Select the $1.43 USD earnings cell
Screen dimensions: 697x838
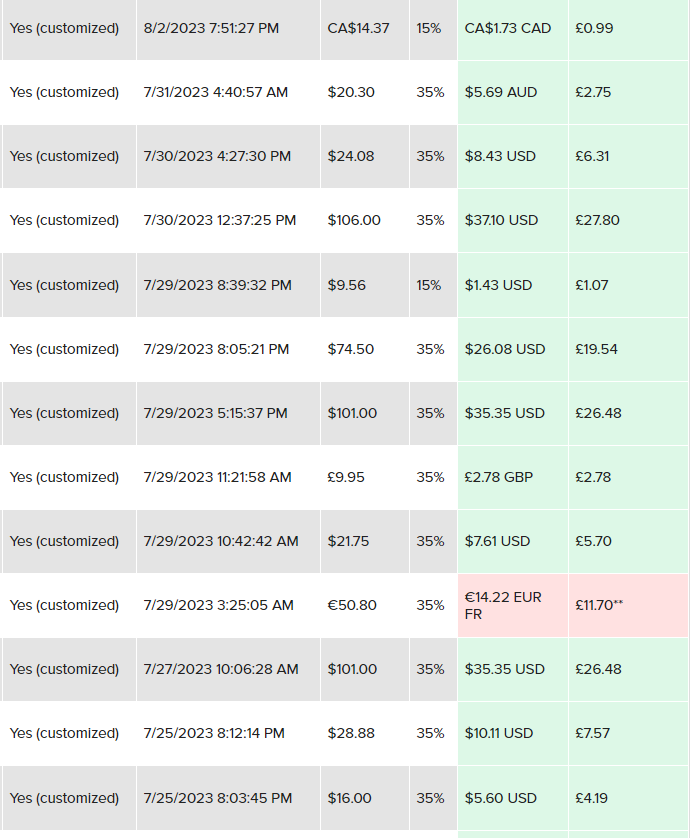[498, 285]
